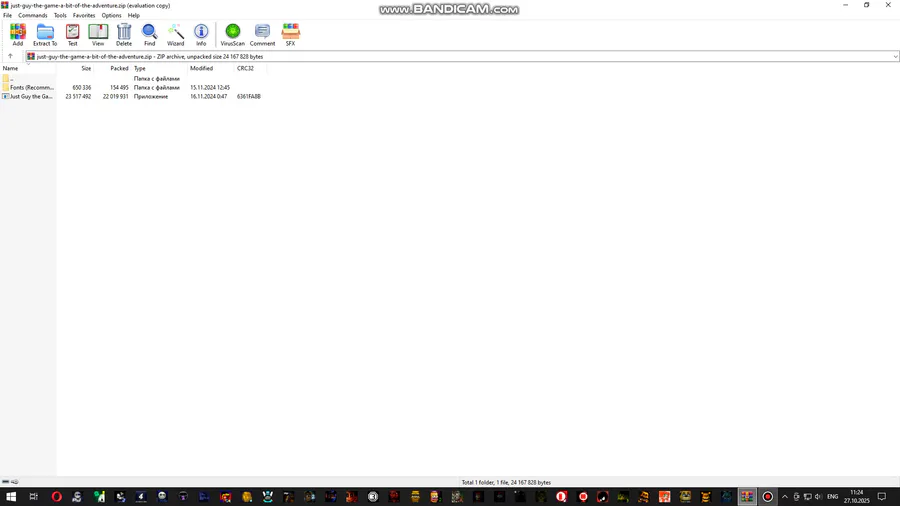
Task: Sort files by Type column
Action: [159, 68]
